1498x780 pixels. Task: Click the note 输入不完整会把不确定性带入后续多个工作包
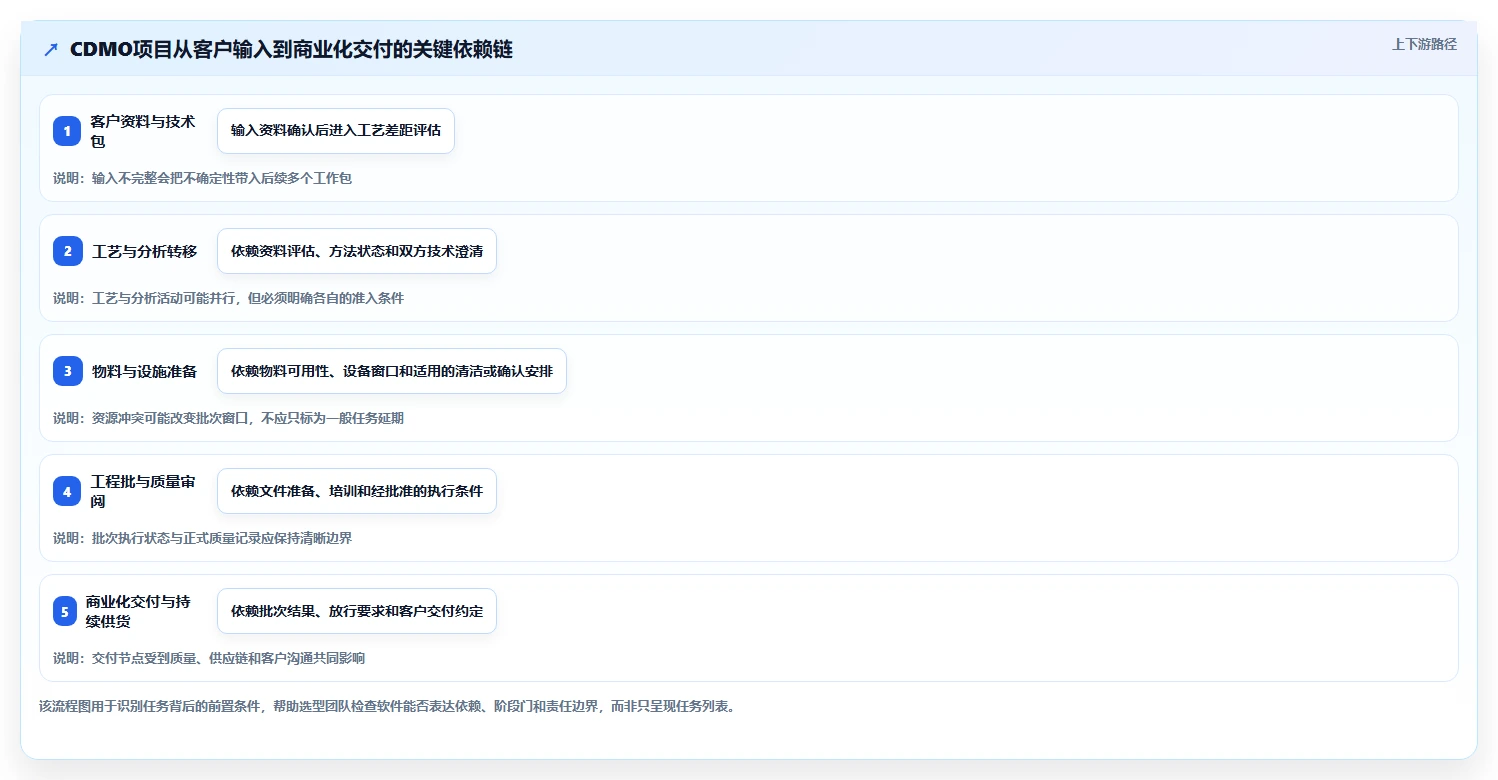click(x=202, y=178)
